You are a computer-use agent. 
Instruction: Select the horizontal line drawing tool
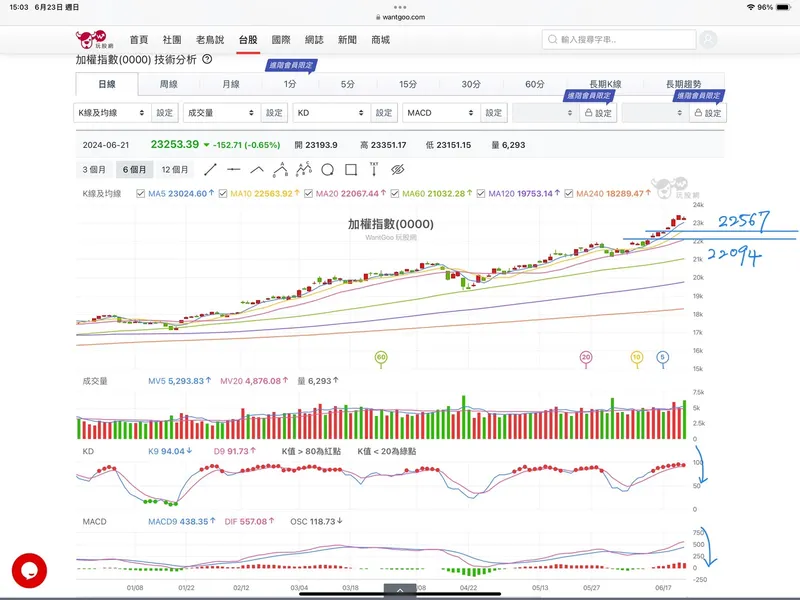coord(233,169)
